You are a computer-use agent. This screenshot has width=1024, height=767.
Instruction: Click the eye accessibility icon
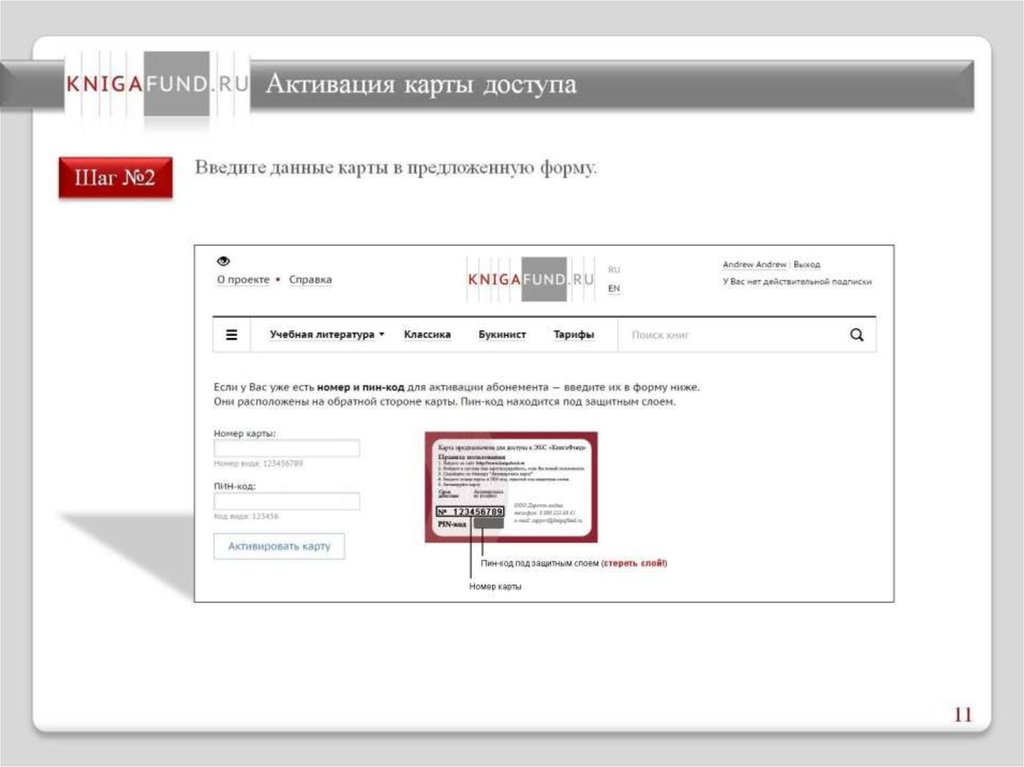point(223,261)
